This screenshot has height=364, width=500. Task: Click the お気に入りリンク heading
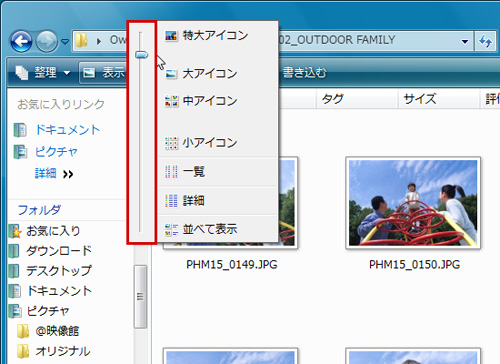[61, 104]
